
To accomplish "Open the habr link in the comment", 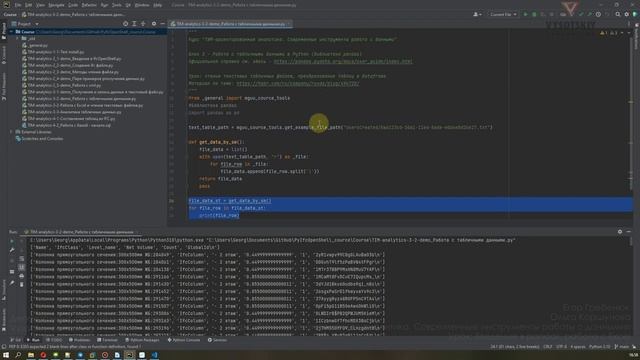I will pos(298,83).
